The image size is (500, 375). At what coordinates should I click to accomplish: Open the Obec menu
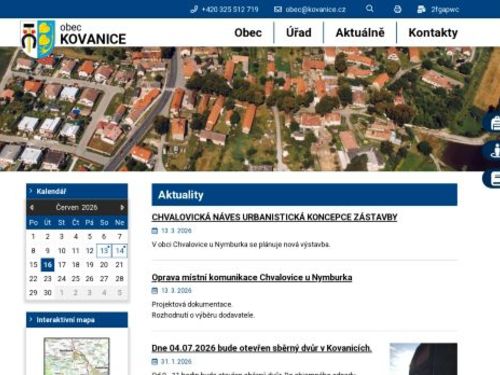(x=248, y=33)
